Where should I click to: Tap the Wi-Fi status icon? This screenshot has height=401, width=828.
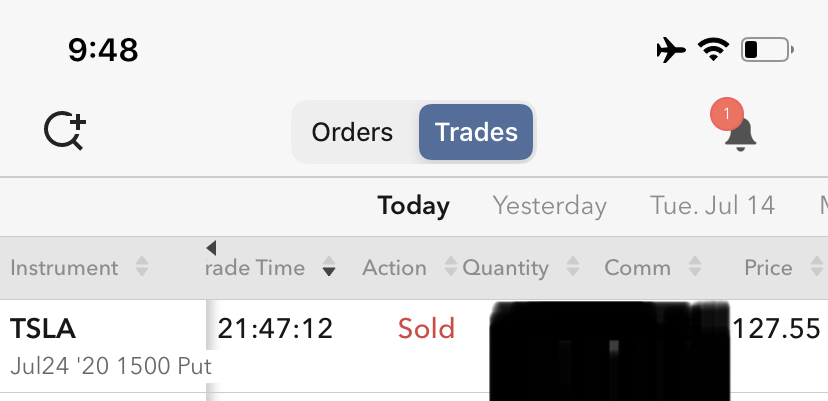(x=713, y=49)
